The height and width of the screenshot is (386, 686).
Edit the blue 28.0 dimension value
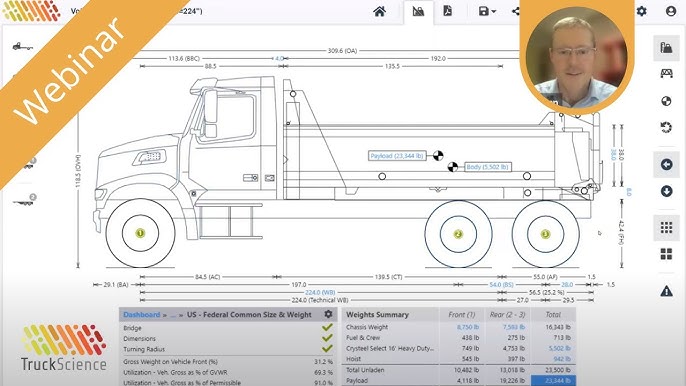click(x=567, y=284)
